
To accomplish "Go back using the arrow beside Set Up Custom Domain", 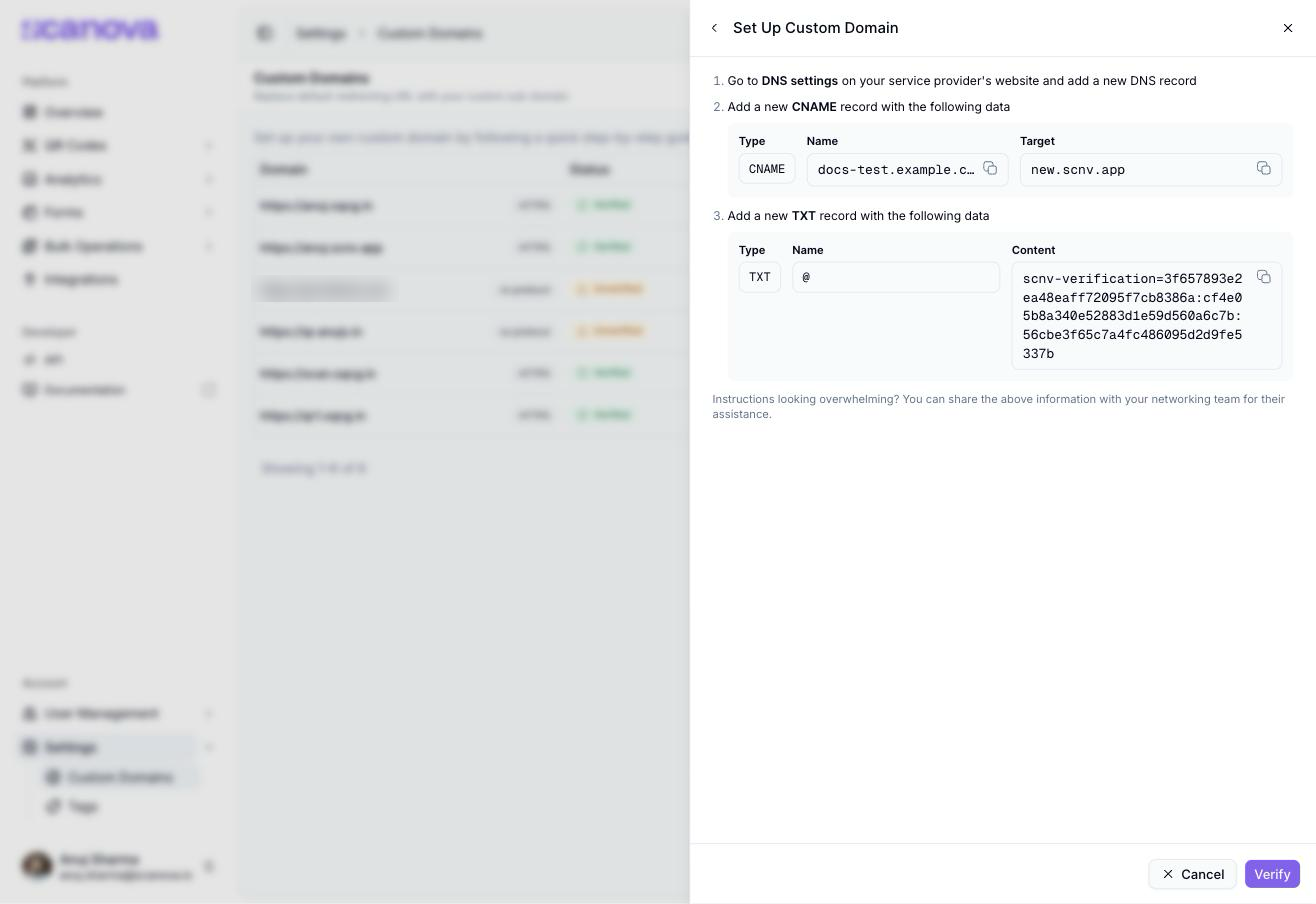I will pyautogui.click(x=714, y=28).
